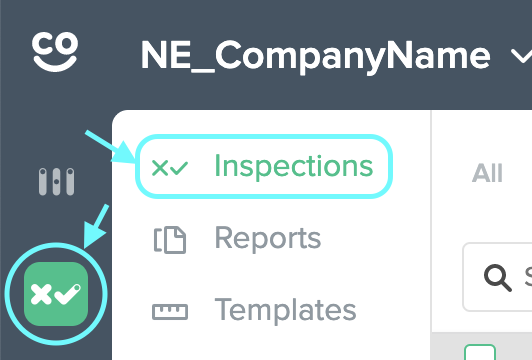Screen dimensions: 532x360
Task: Focus the search input field
Action: pyautogui.click(x=497, y=277)
